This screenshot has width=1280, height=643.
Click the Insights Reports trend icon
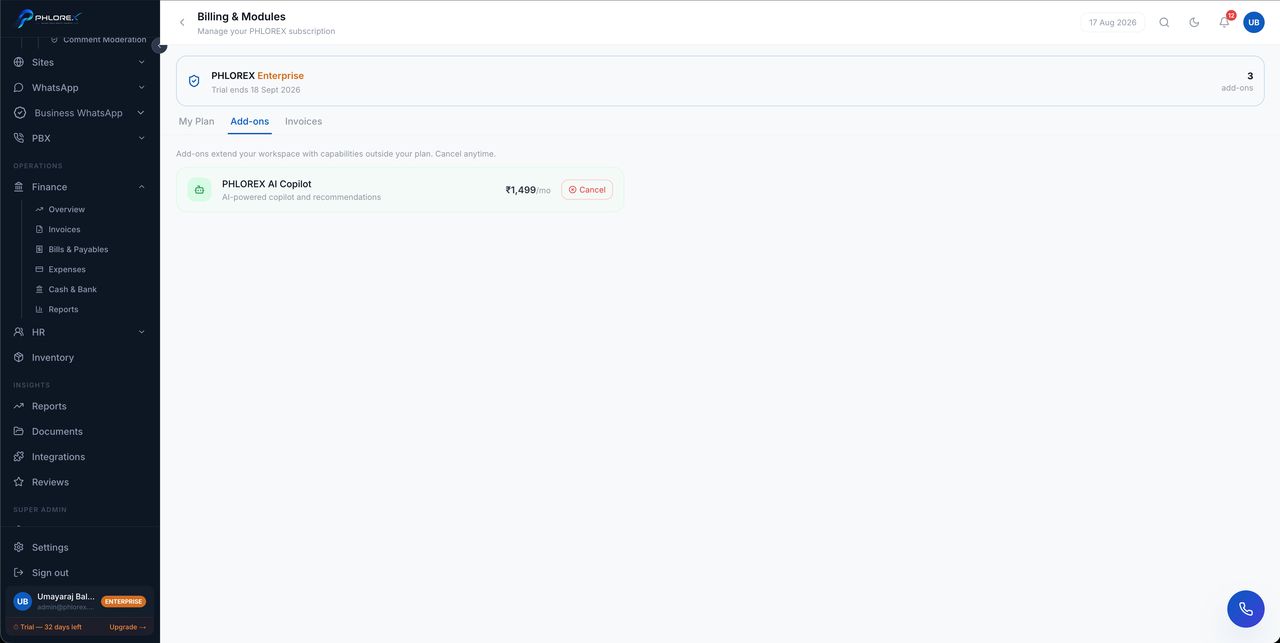point(19,406)
